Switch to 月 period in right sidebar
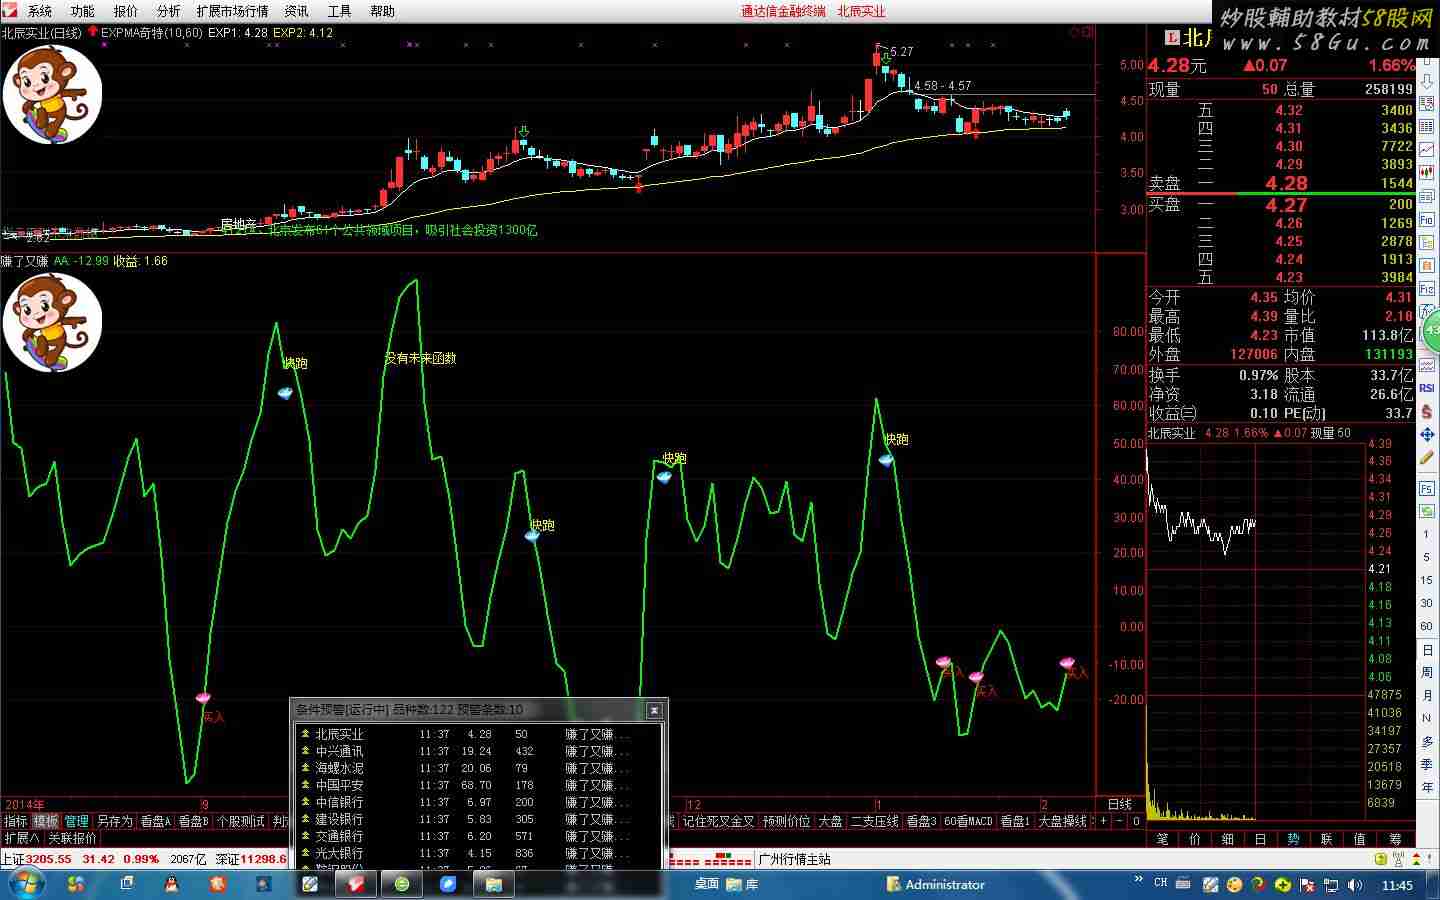Viewport: 1440px width, 900px height. tap(1427, 696)
